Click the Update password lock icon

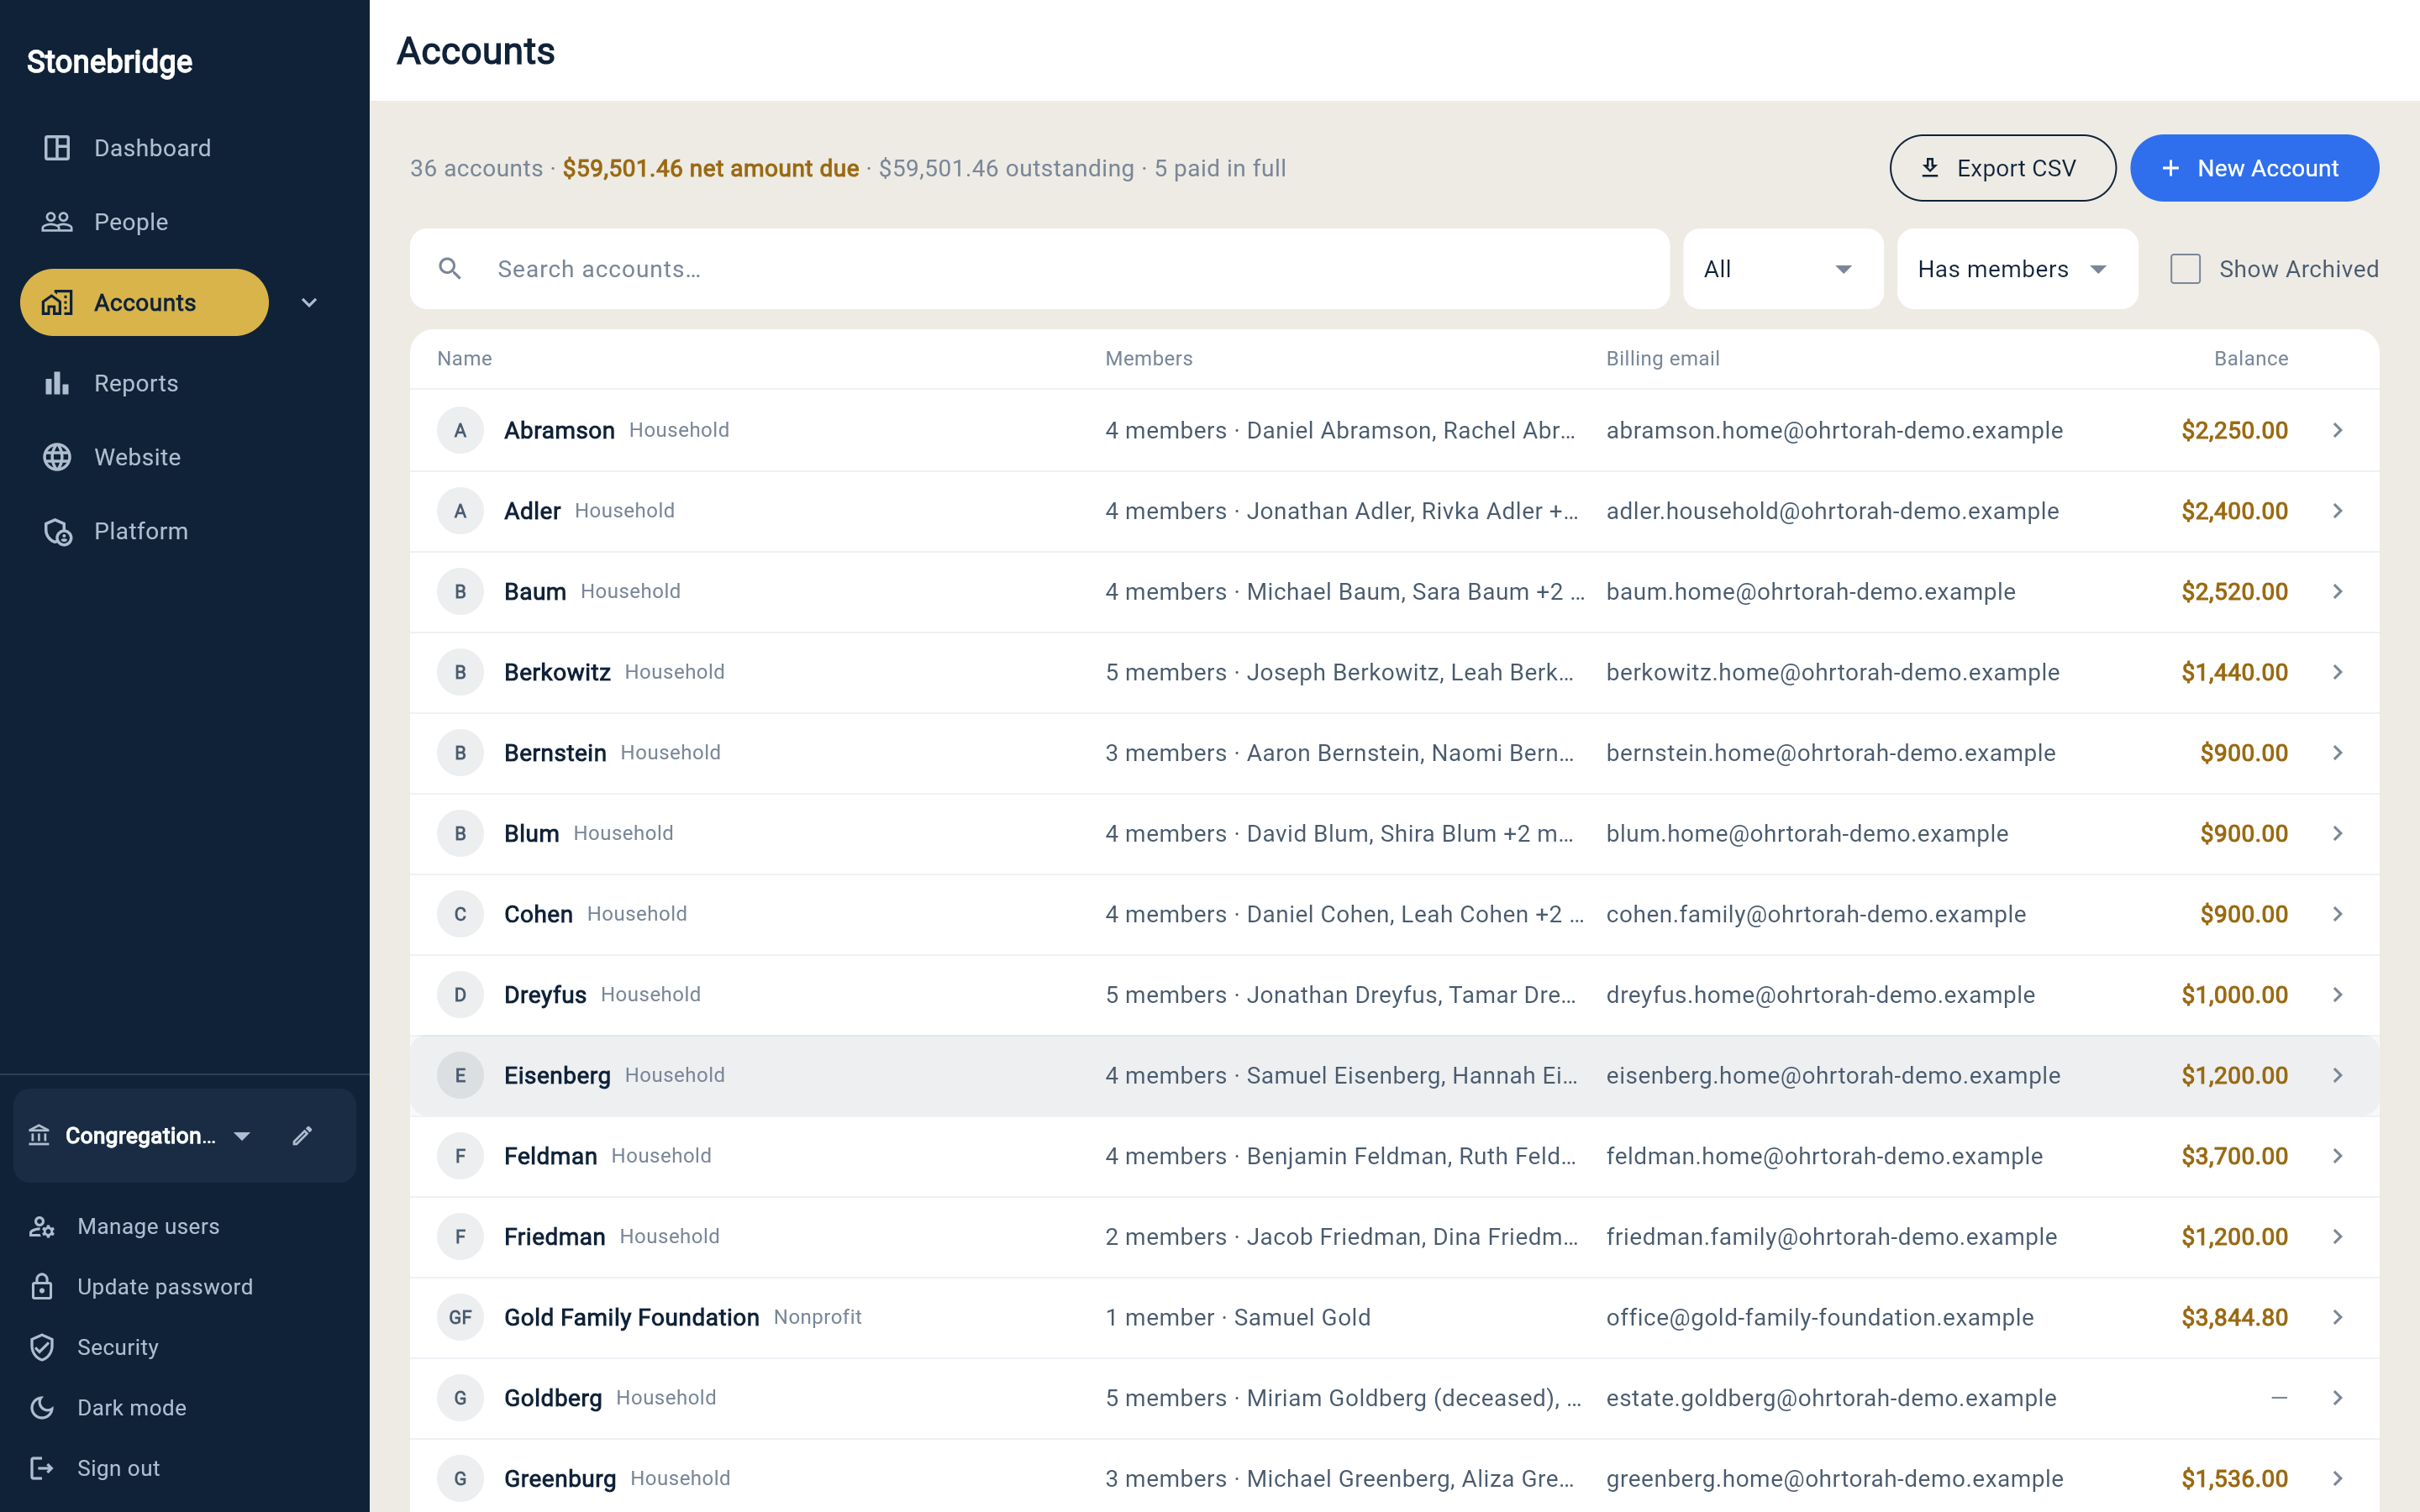[41, 1287]
